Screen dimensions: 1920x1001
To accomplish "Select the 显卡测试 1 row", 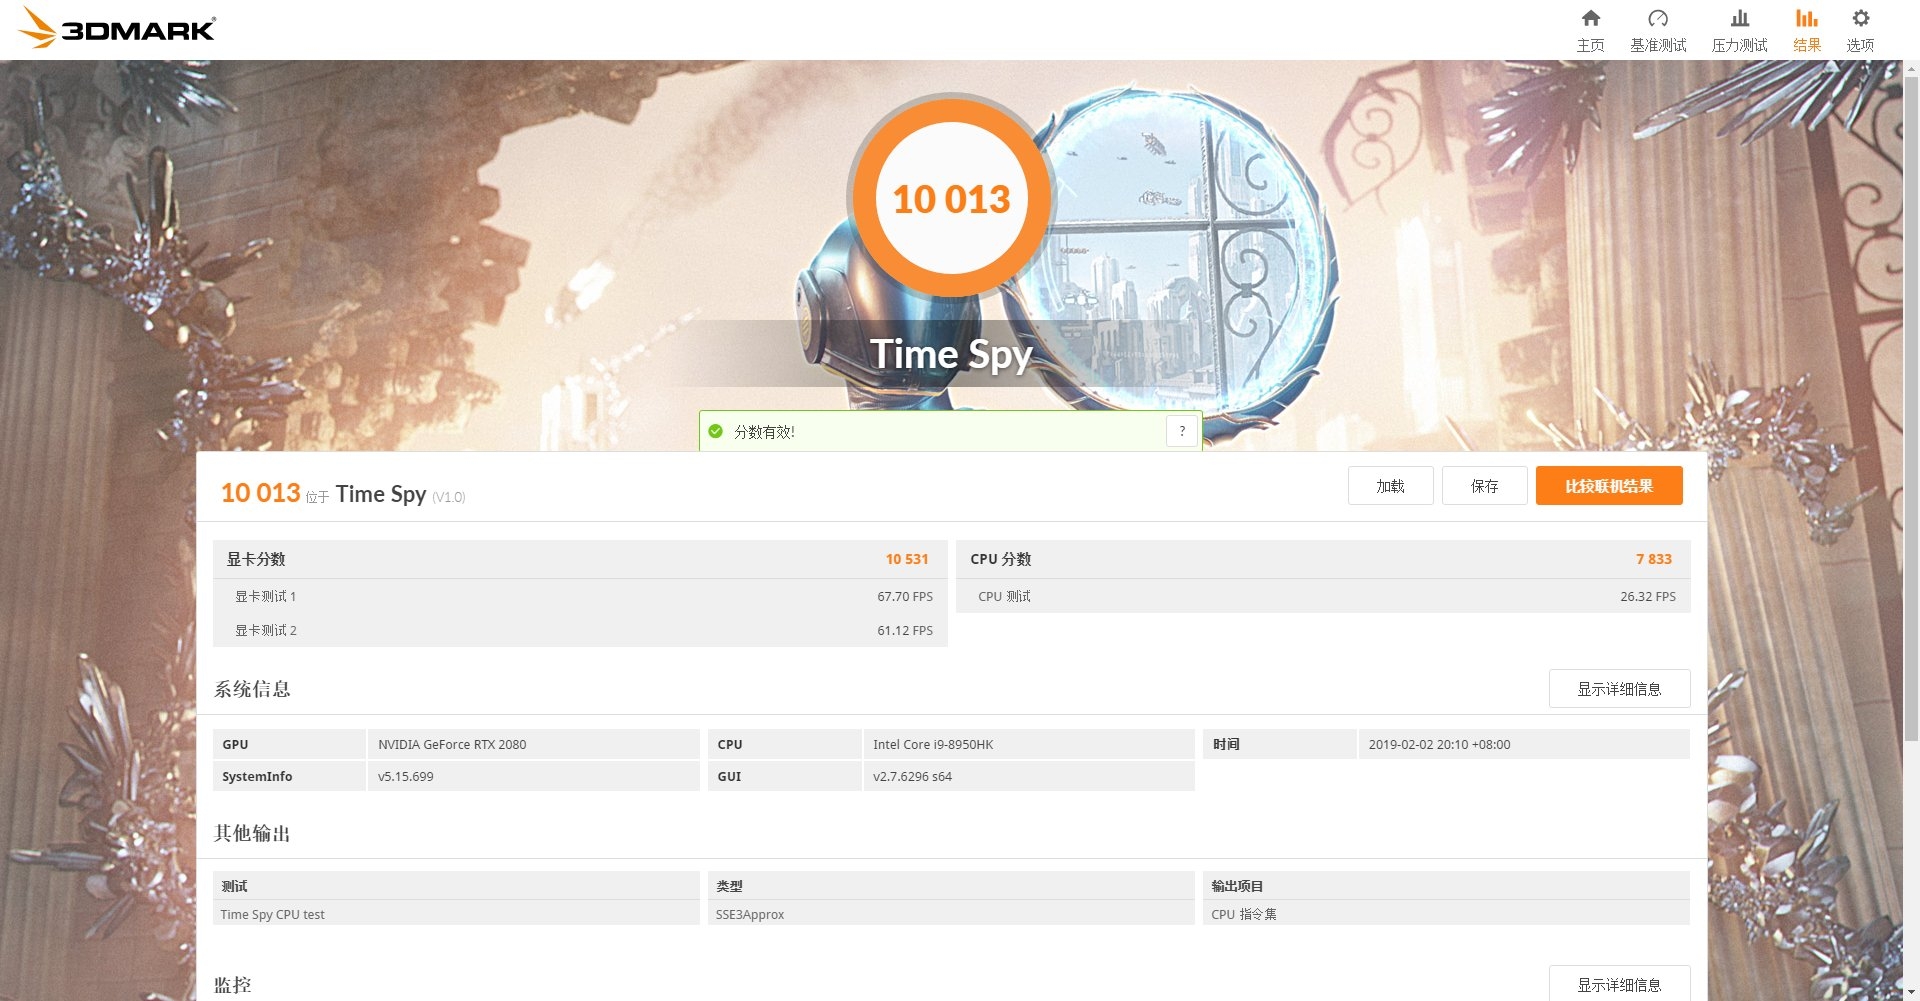I will [x=580, y=596].
